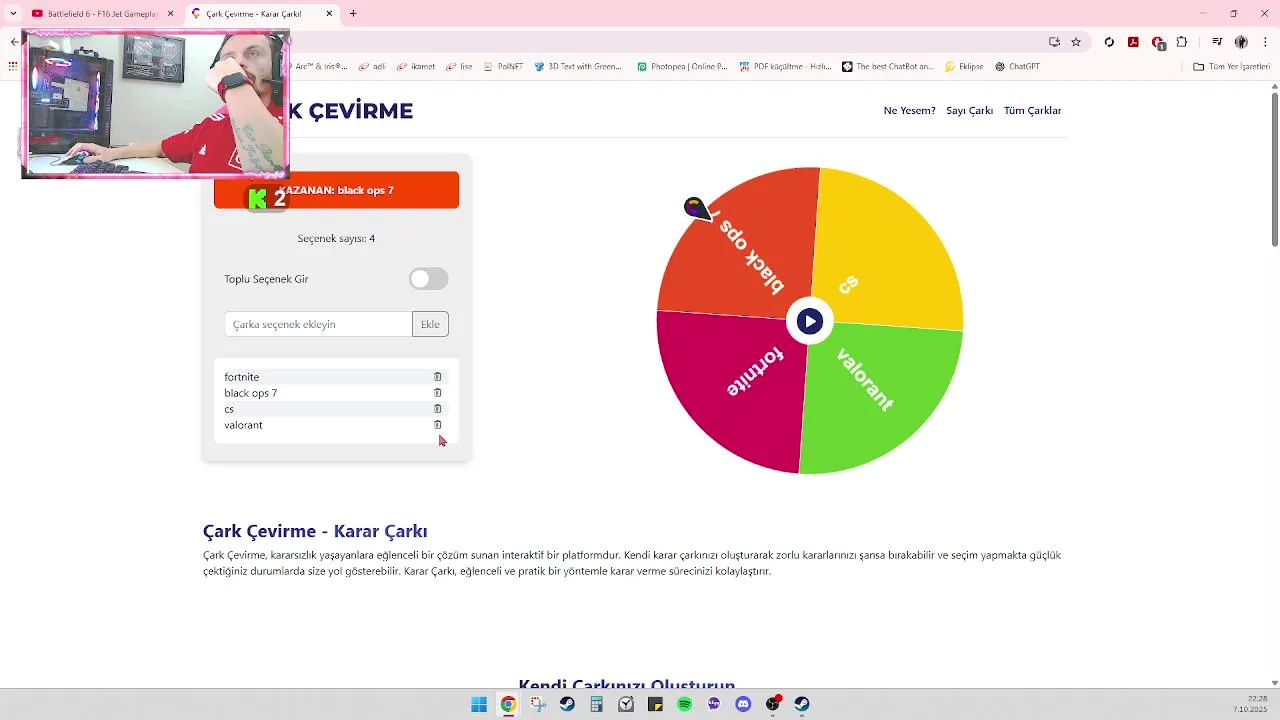Open the Clock app in the taskbar
The image size is (1280, 720).
(x=626, y=704)
